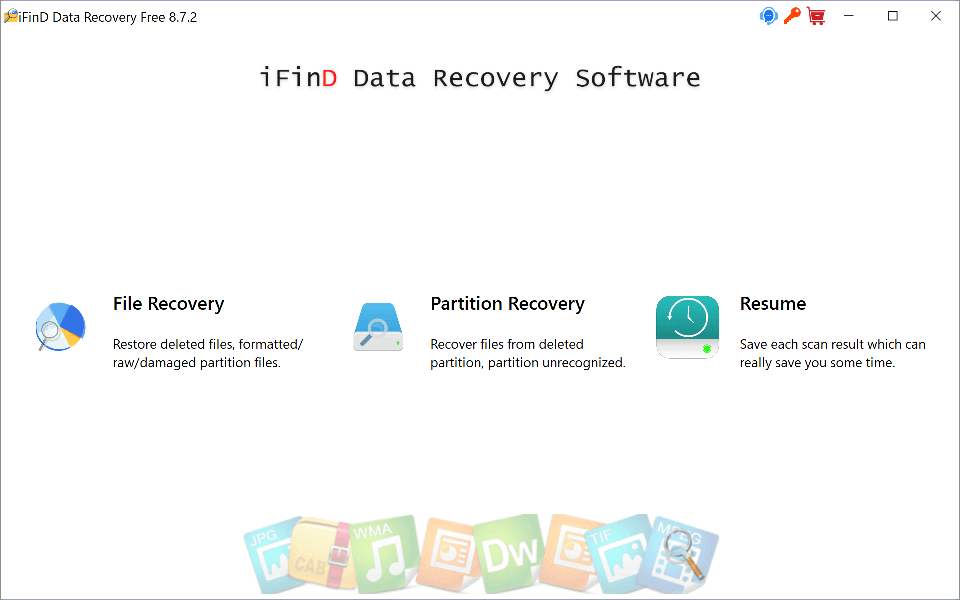960x600 pixels.
Task: Click the Partition Recovery drive icon
Action: [x=378, y=327]
